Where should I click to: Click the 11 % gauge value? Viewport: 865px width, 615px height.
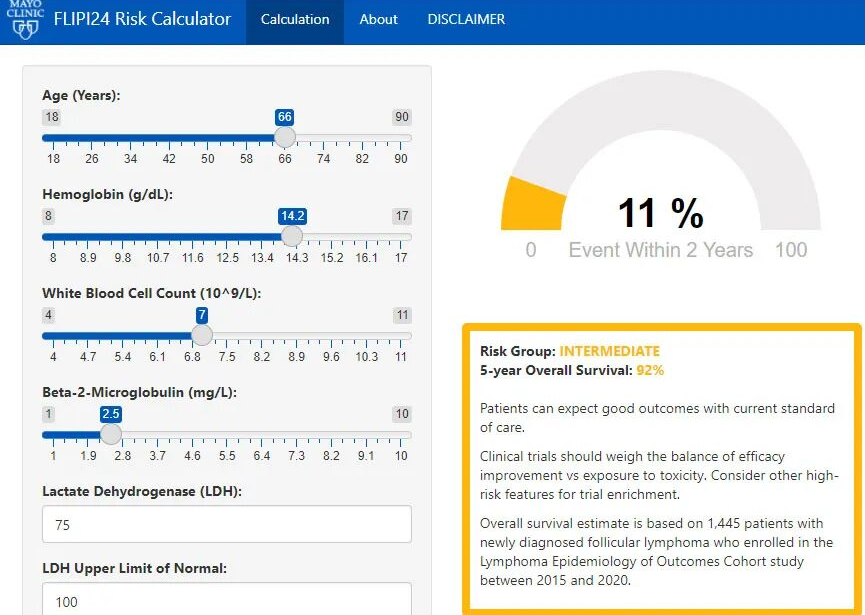[x=660, y=213]
